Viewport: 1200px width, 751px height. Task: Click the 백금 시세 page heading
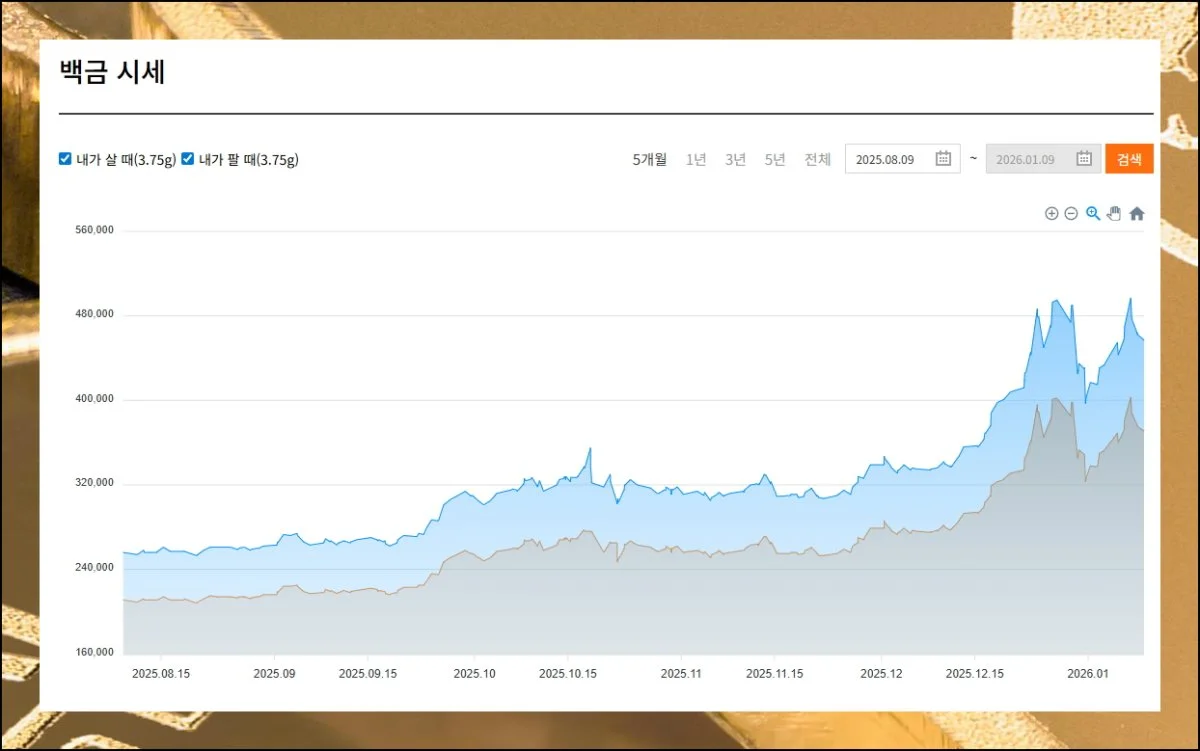(x=113, y=73)
